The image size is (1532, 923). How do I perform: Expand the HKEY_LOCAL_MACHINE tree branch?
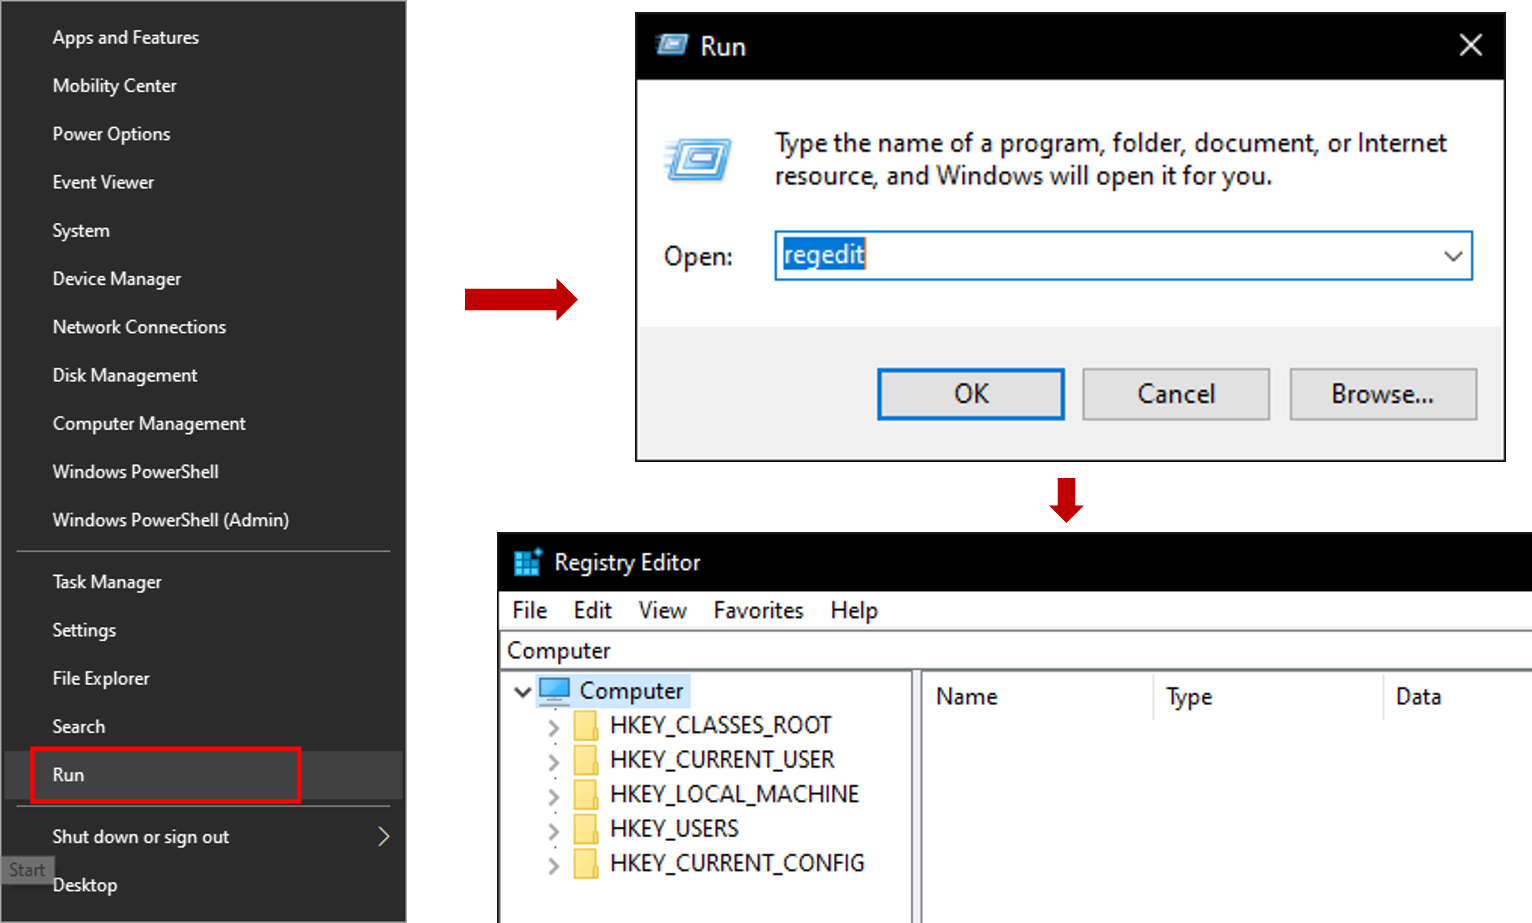[553, 796]
